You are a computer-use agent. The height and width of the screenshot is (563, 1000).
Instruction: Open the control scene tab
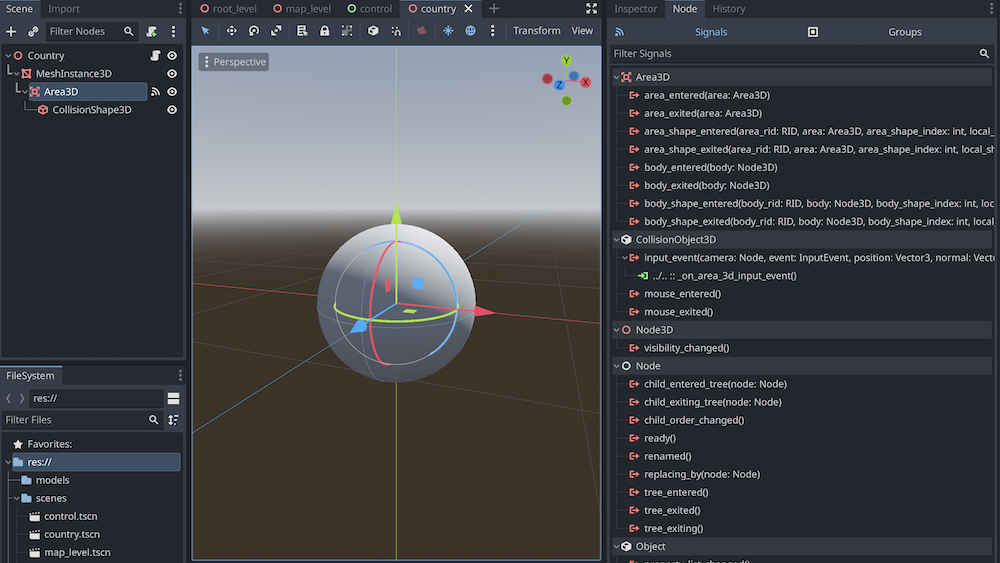tap(370, 8)
